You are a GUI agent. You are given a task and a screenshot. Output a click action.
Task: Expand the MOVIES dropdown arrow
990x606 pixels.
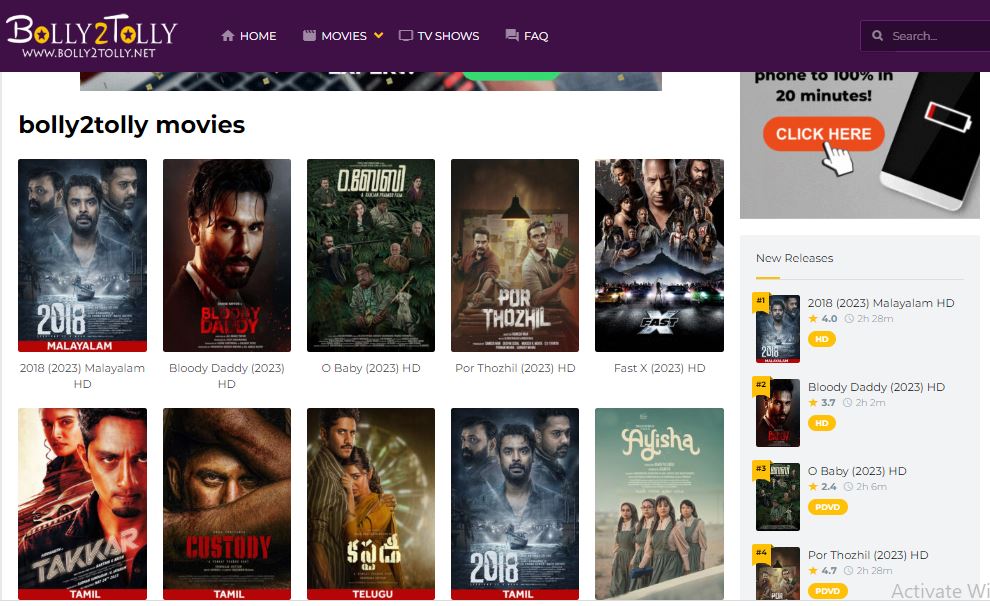(x=378, y=35)
